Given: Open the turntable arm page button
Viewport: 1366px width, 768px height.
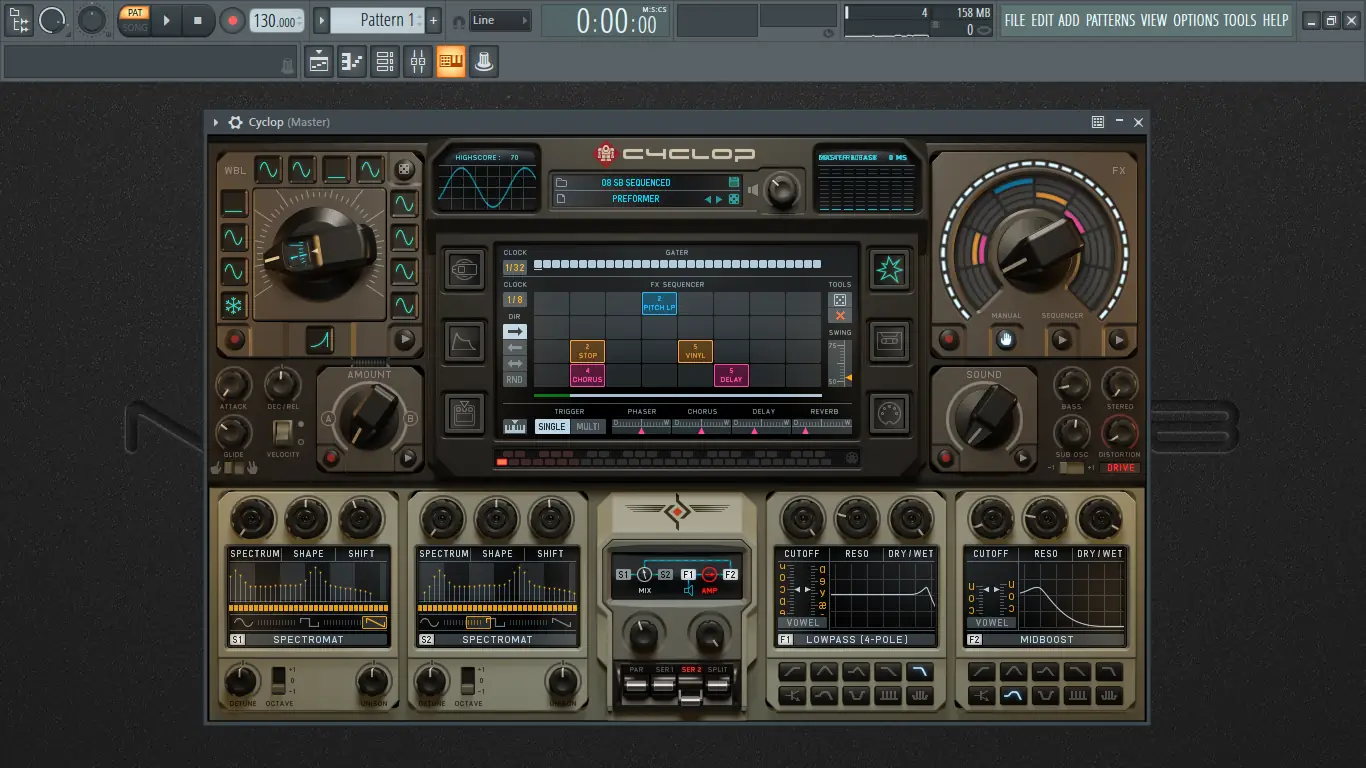Looking at the screenshot, I should click(464, 269).
